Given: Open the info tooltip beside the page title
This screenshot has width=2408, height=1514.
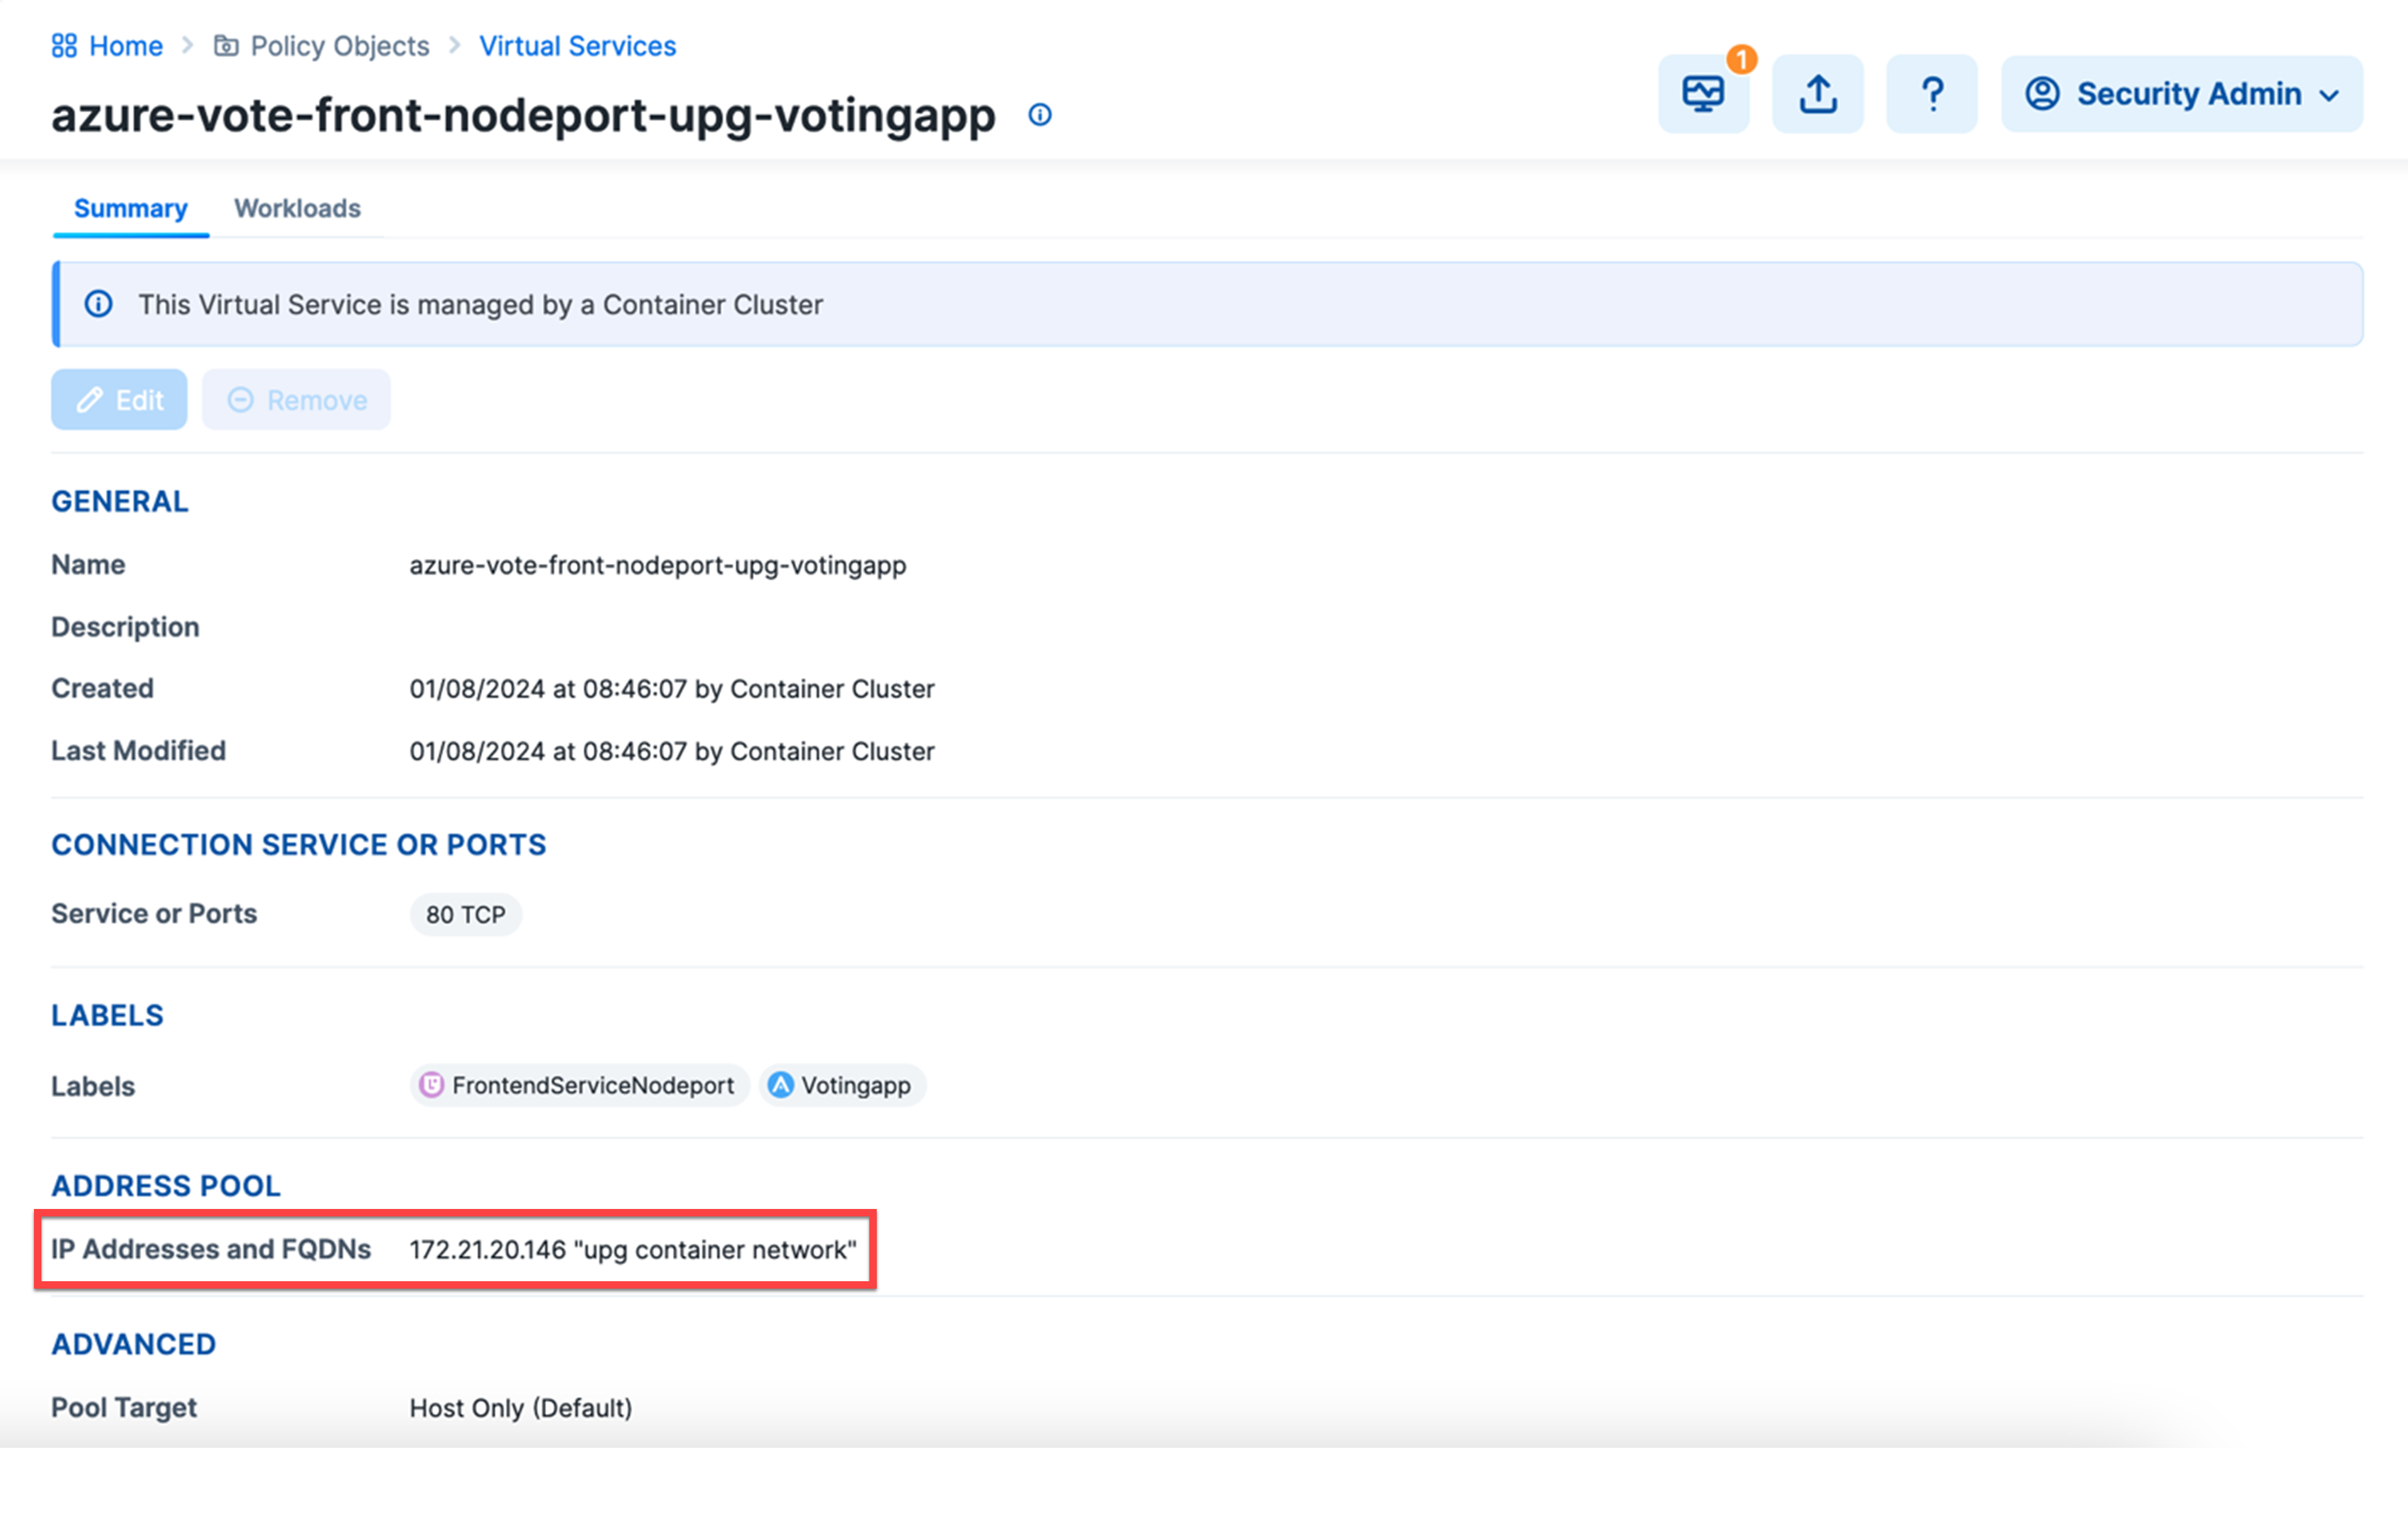Looking at the screenshot, I should (1040, 115).
